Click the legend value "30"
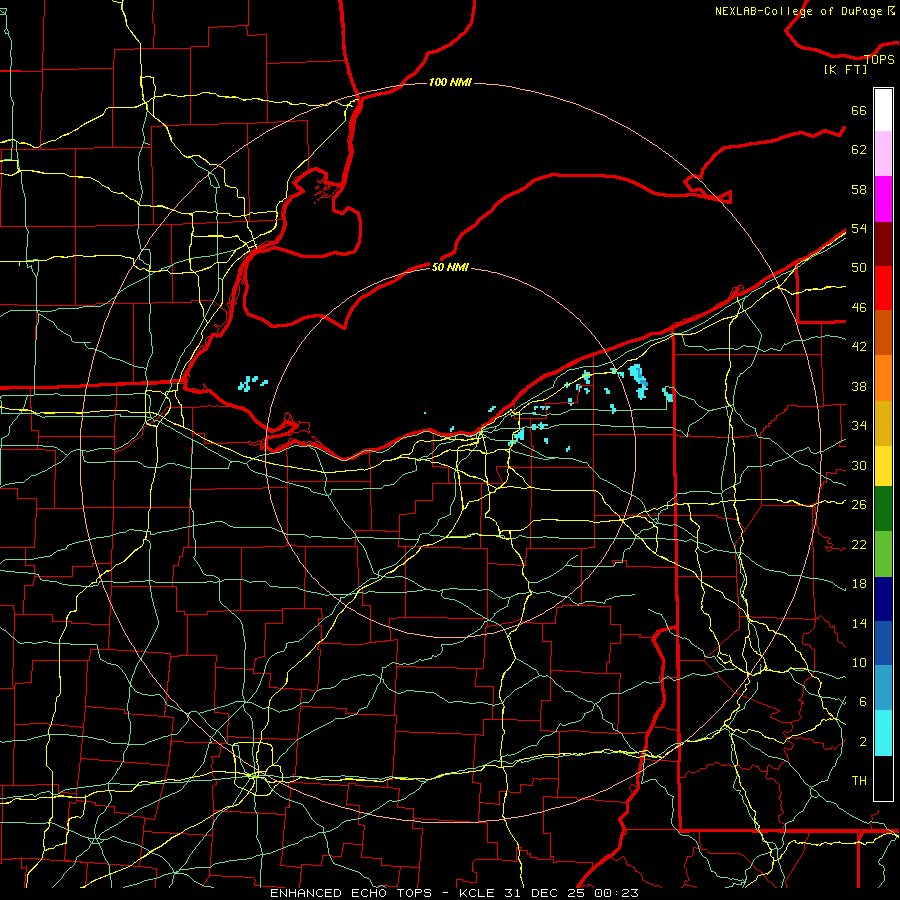The height and width of the screenshot is (900, 900). (859, 465)
